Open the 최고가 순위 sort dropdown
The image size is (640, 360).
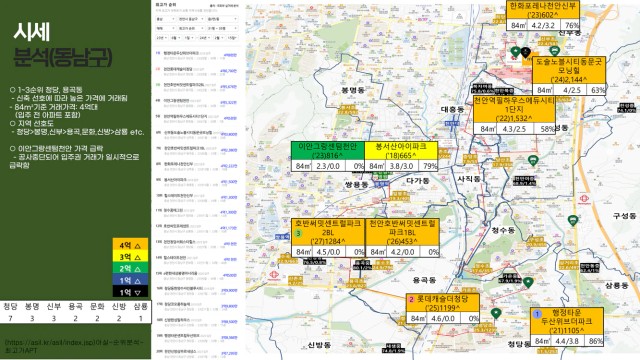191,29
